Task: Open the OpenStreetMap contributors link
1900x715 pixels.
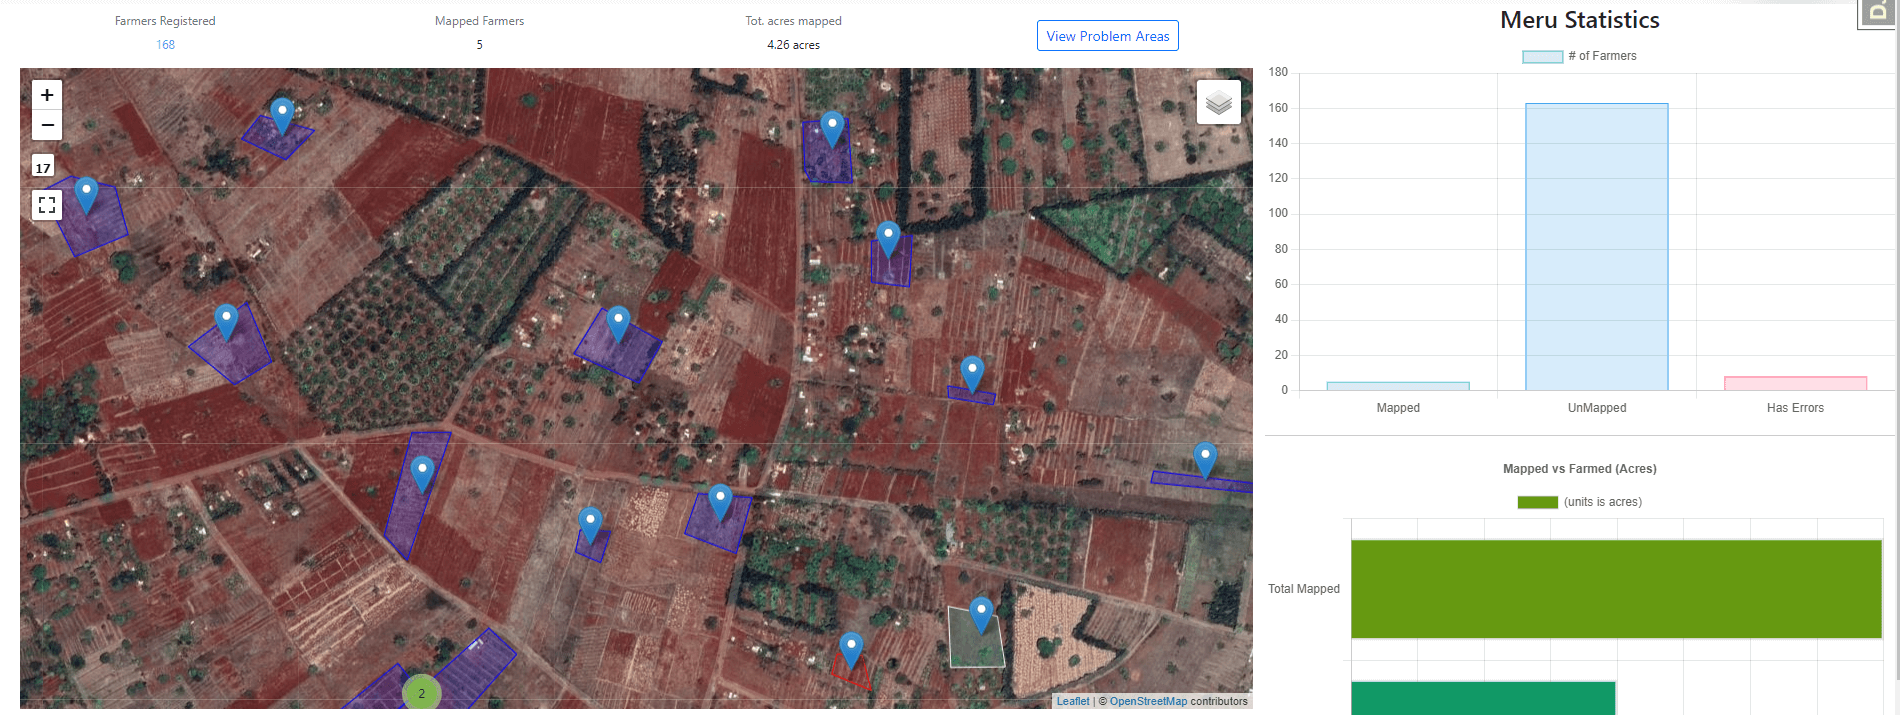Action: 1148,701
